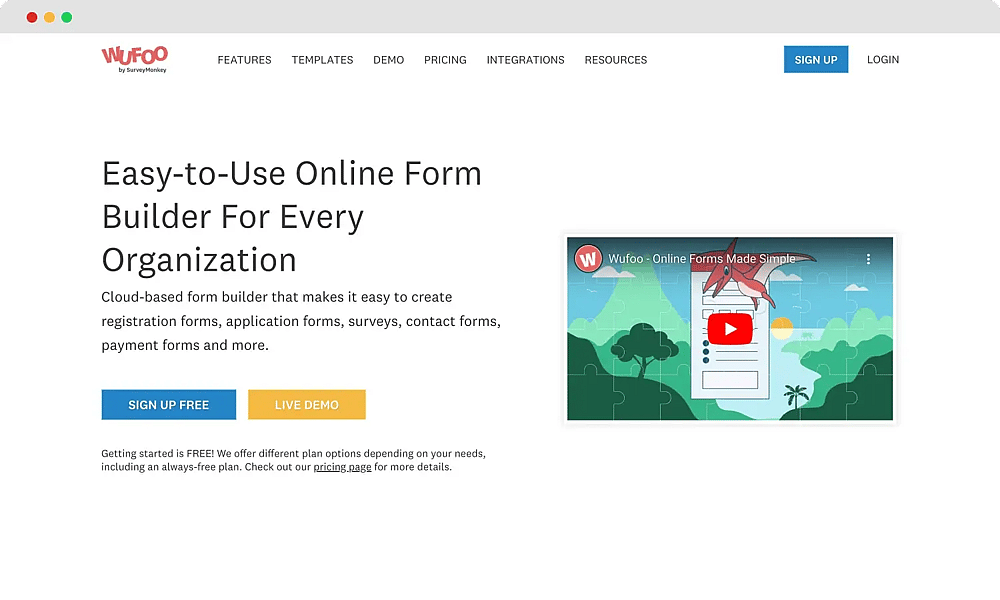
Task: Open the video's three-dot options menu
Action: coord(868,259)
